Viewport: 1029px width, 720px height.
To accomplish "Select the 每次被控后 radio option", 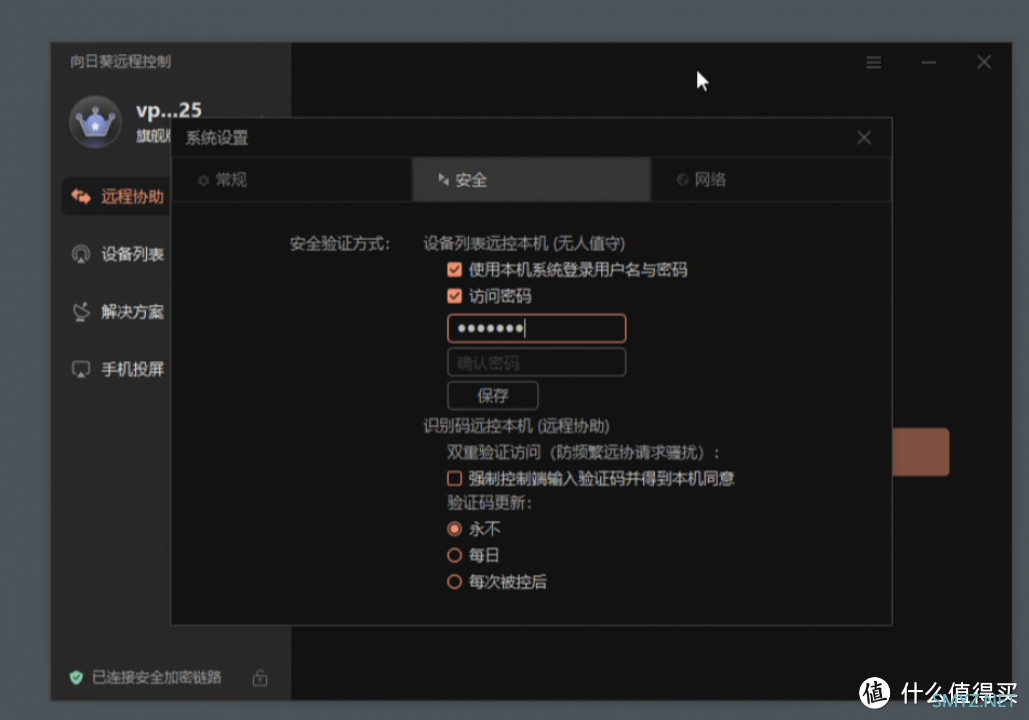I will coord(454,582).
